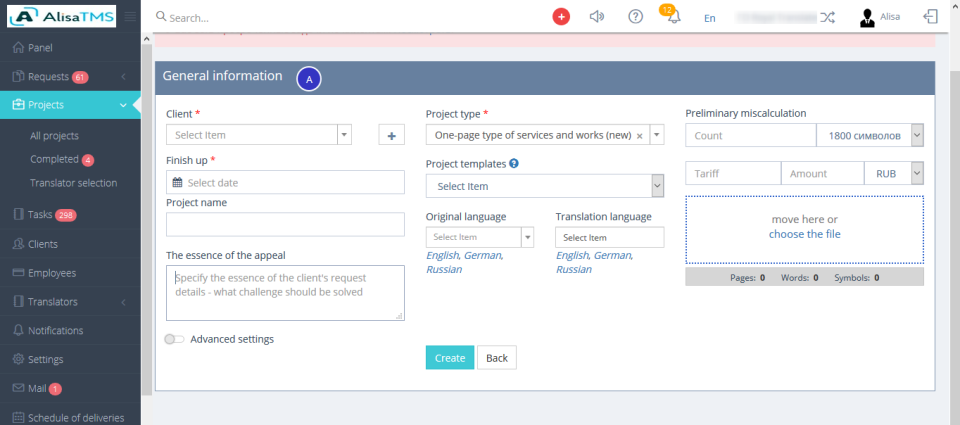
Task: Click the Translation language quick-pick languages link
Action: [x=594, y=262]
